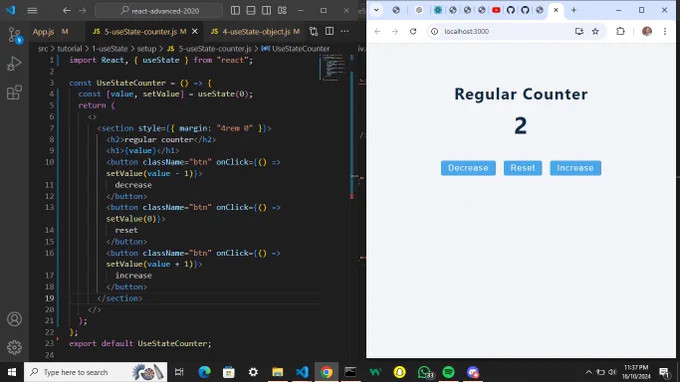Viewport: 680px width, 382px height.
Task: Toggle bottom panel layout icon
Action: 251,10
